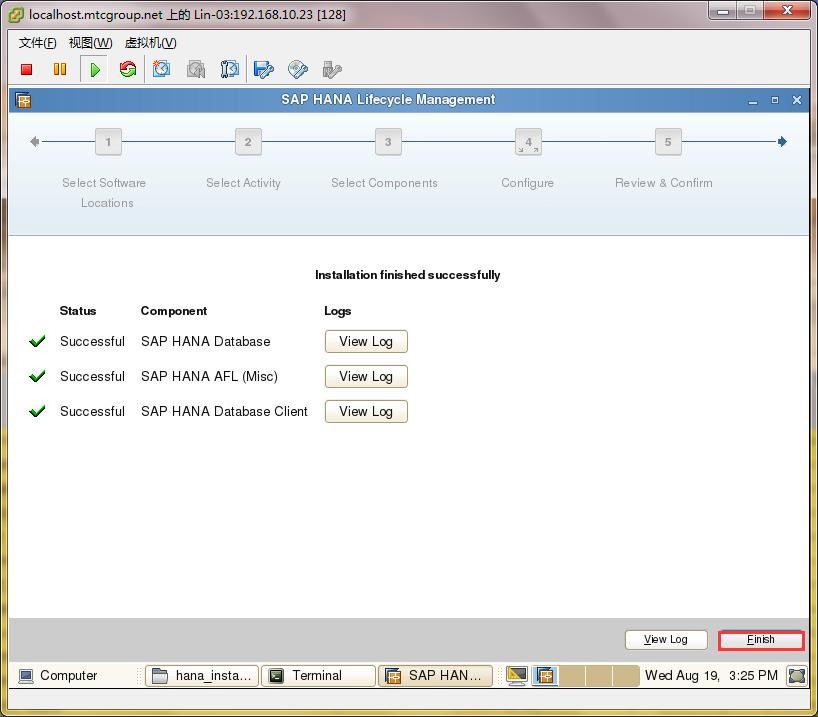This screenshot has width=818, height=717.
Task: Click the USB device connection icon
Action: [x=332, y=69]
